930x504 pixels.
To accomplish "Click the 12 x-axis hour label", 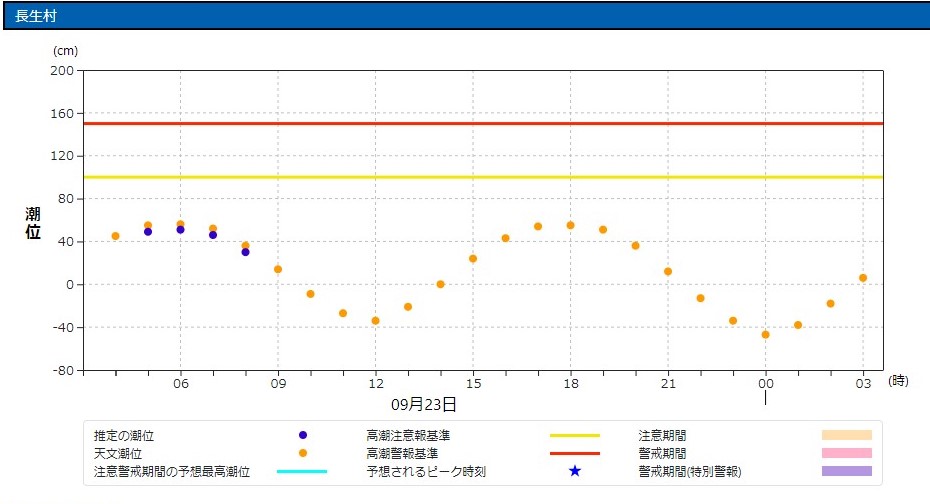I will pos(375,384).
